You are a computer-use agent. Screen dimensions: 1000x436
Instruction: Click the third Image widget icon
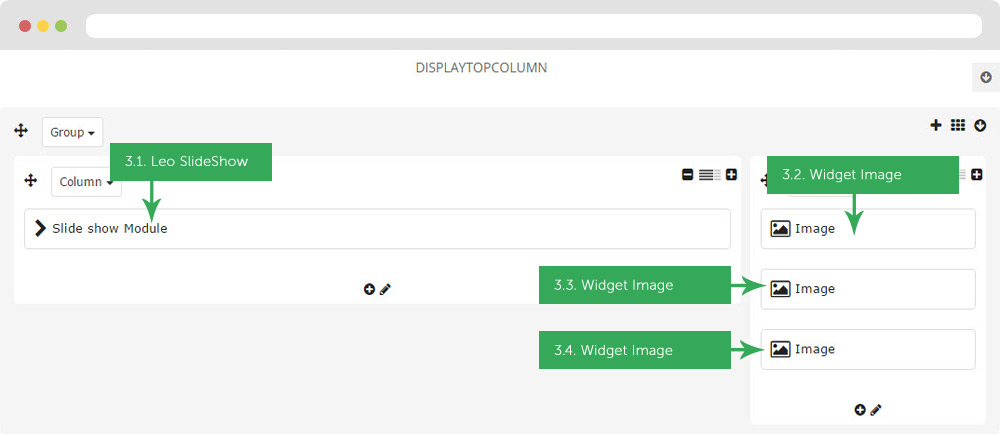[x=780, y=349]
